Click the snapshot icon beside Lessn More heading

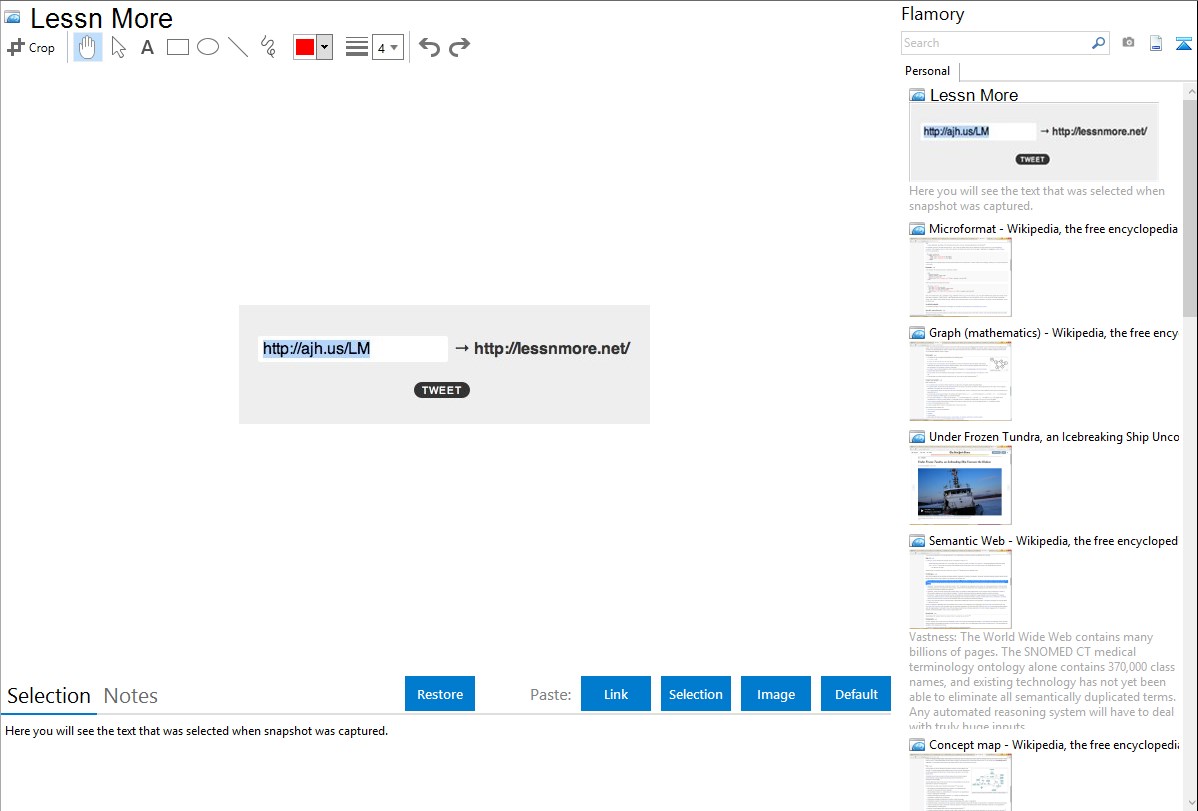[12, 17]
